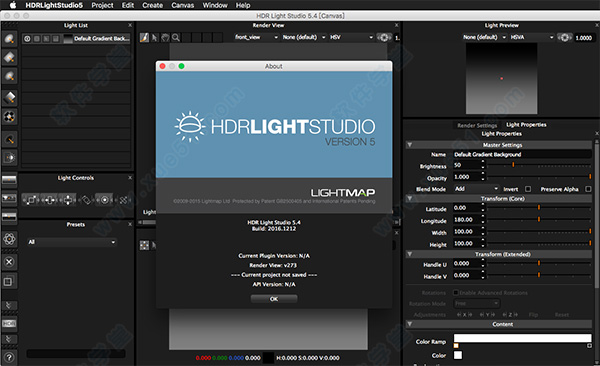The height and width of the screenshot is (366, 600).
Task: Close the Light List panel
Action: click(130, 25)
